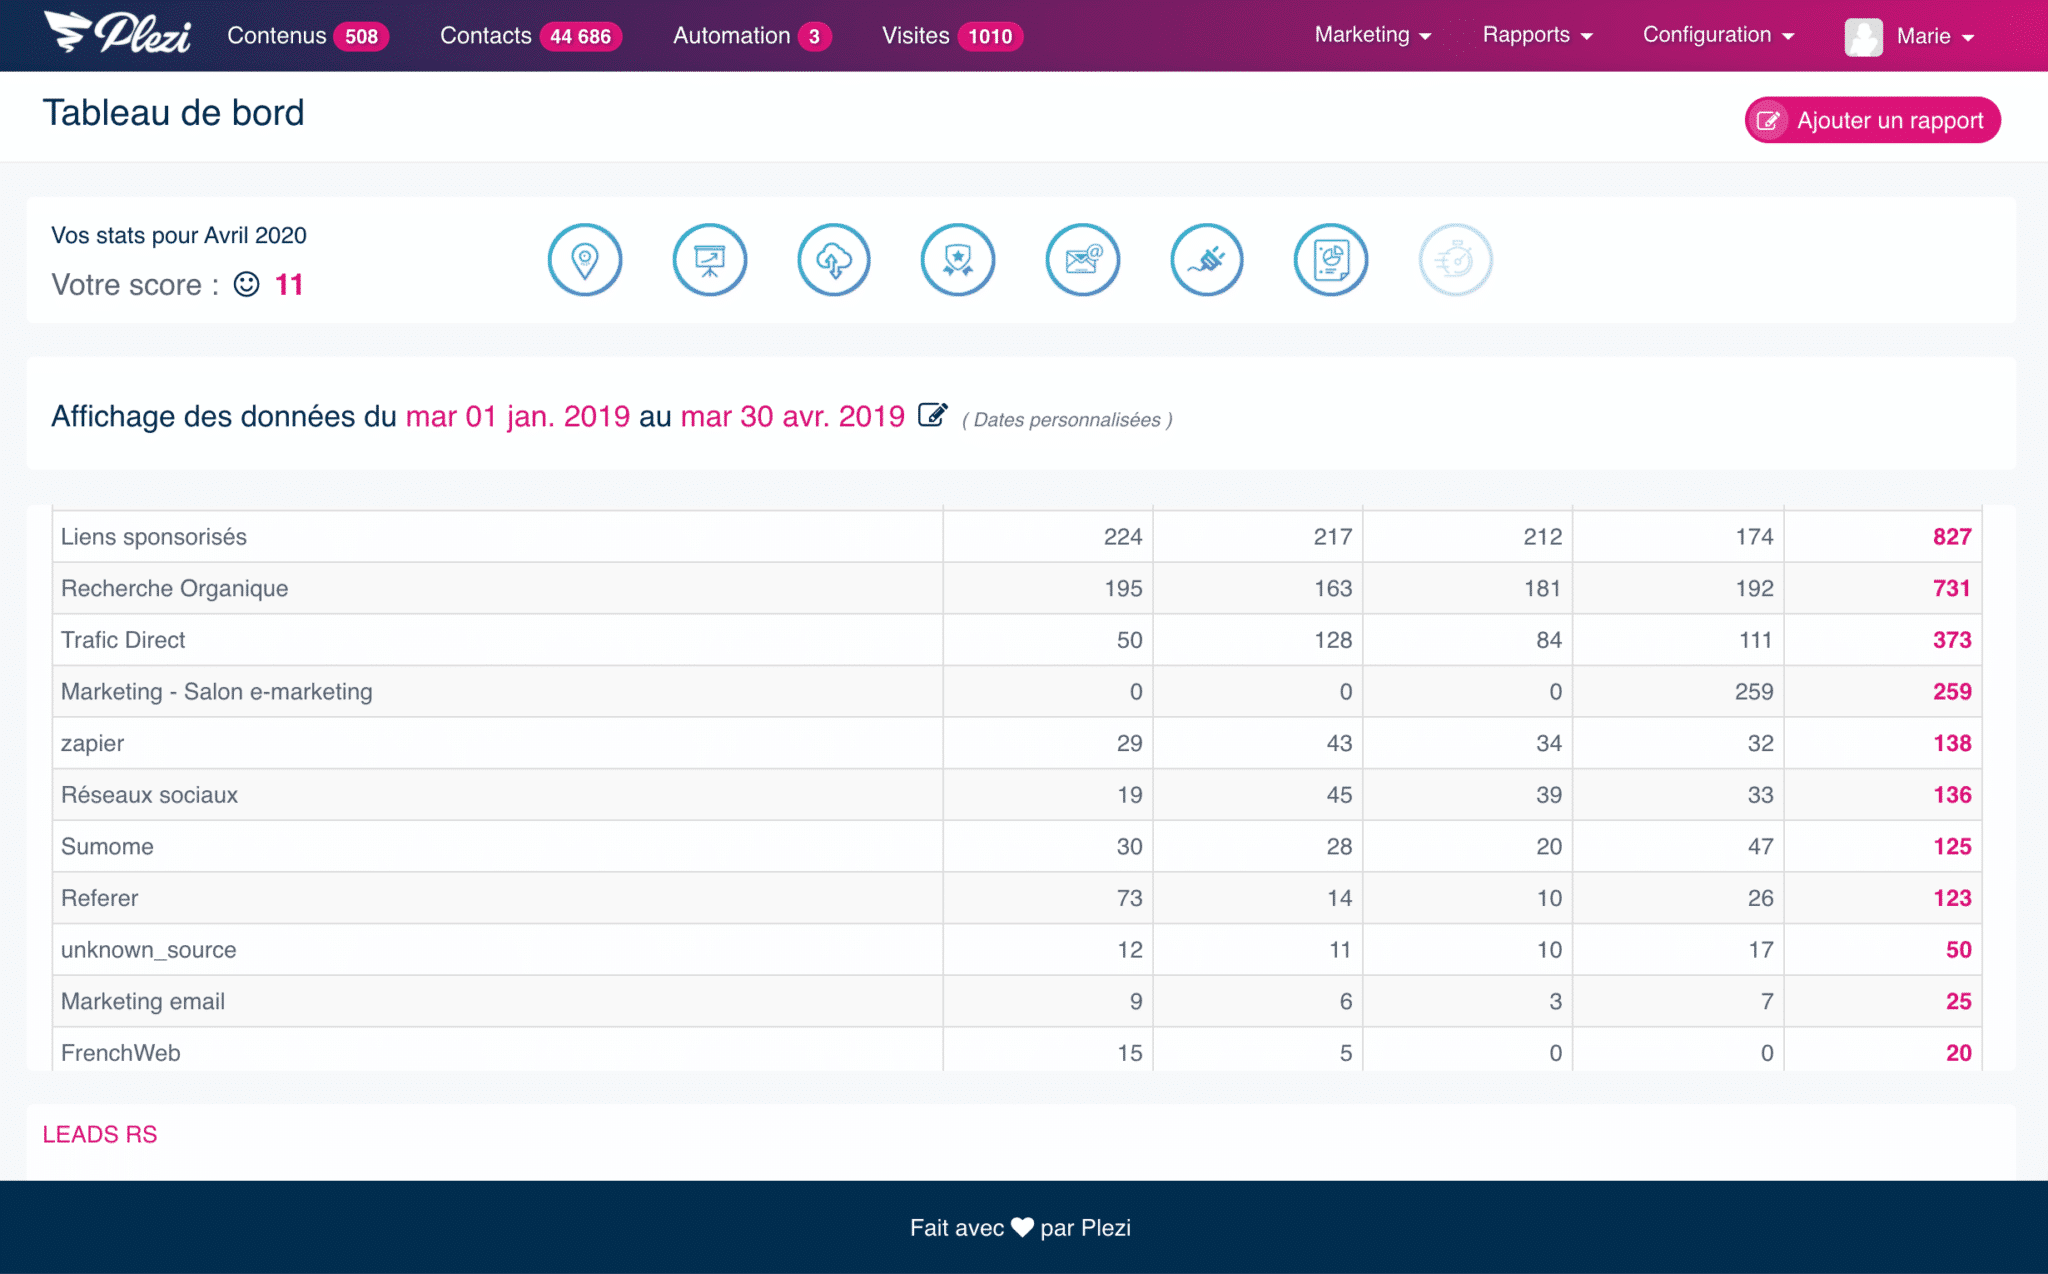Click total 125 in Sumome row
2048x1274 pixels.
point(1952,847)
